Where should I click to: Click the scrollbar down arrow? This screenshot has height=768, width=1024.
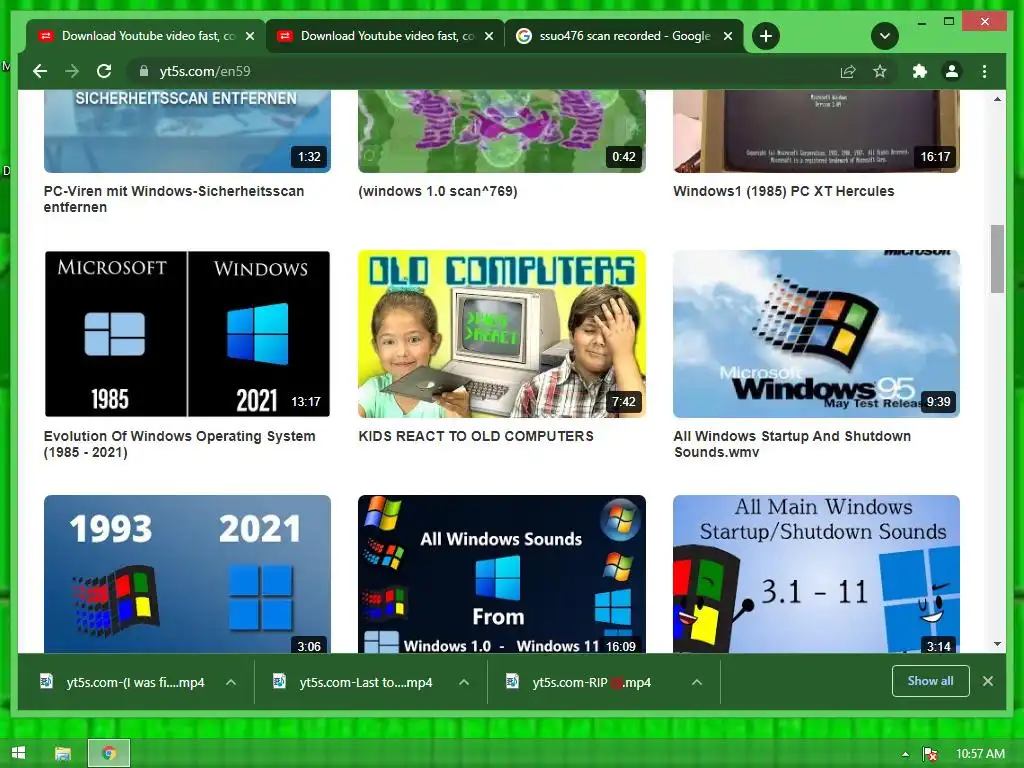pos(997,644)
